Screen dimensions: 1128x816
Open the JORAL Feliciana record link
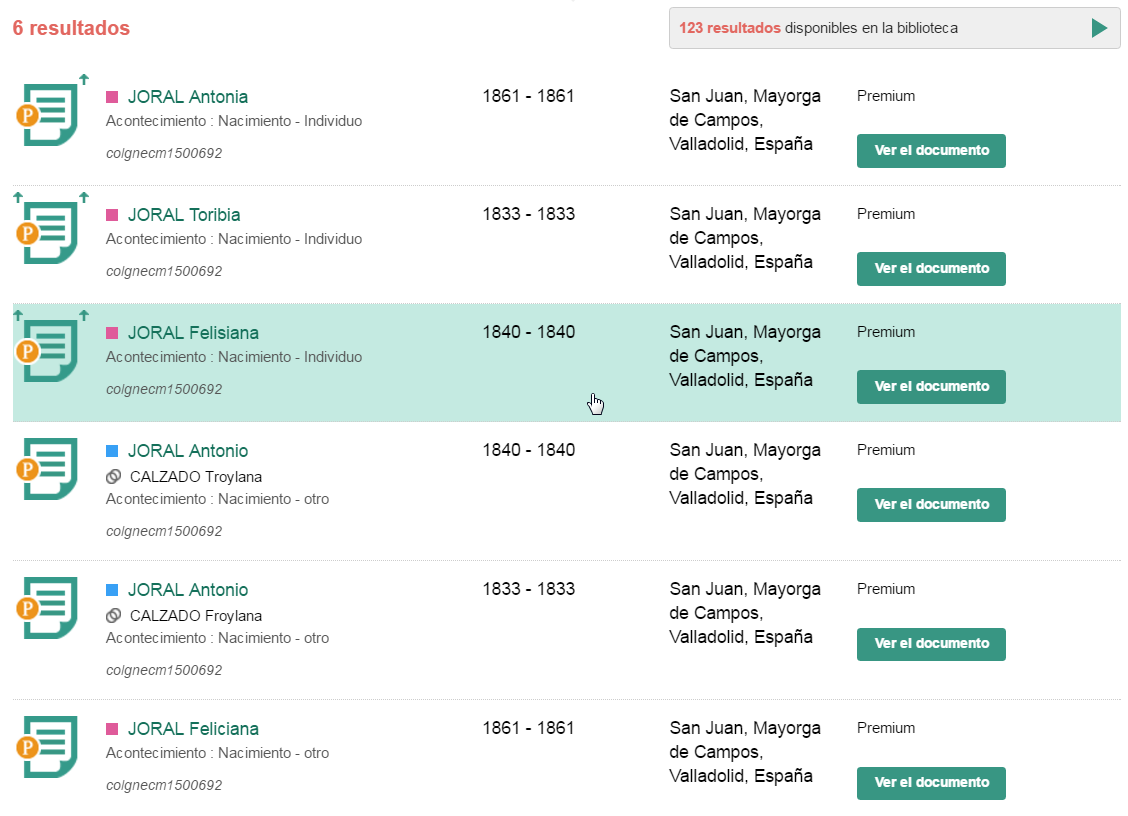193,729
